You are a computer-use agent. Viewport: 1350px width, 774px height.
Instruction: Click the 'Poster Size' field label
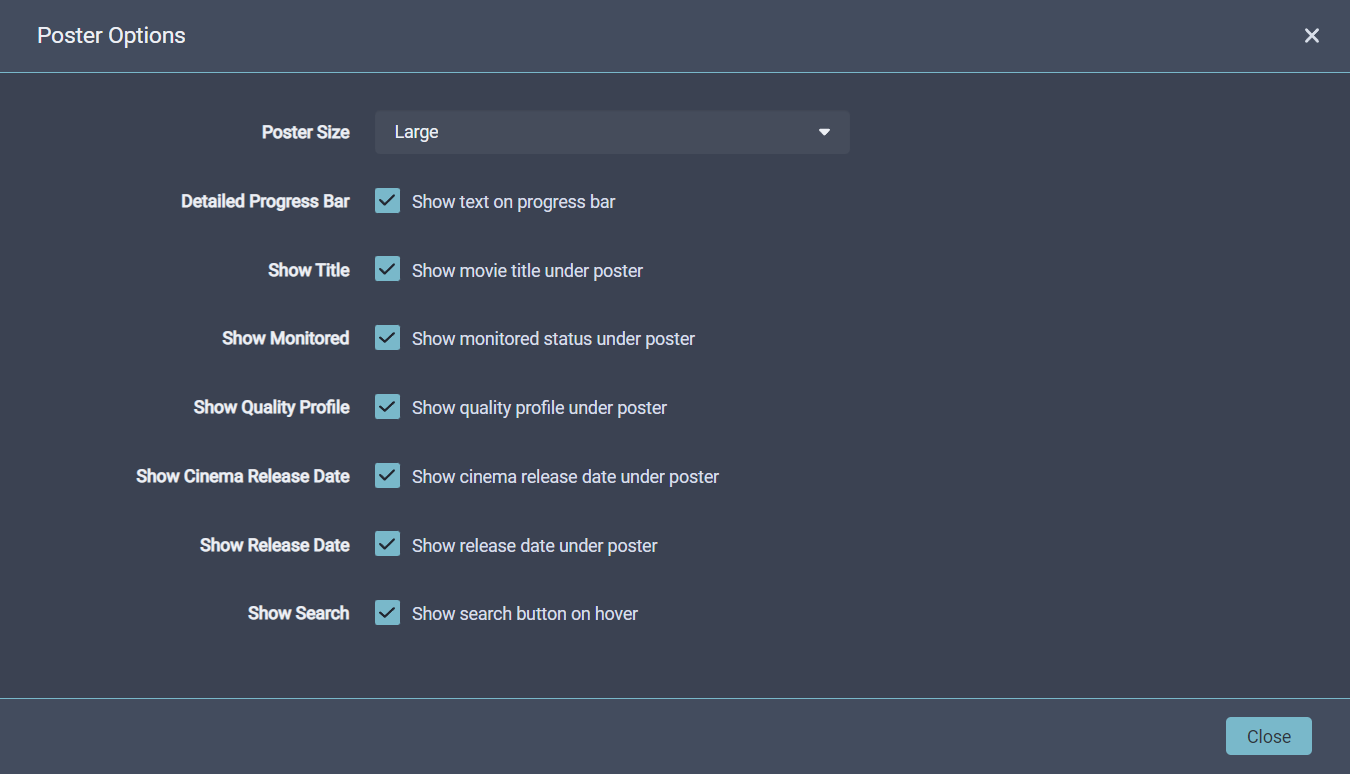point(305,132)
